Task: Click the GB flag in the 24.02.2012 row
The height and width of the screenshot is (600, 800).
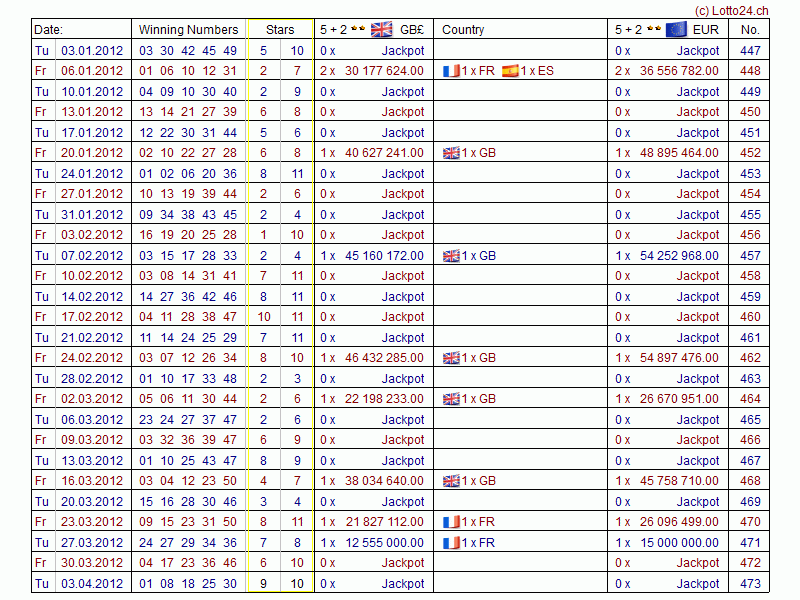Action: [x=450, y=358]
